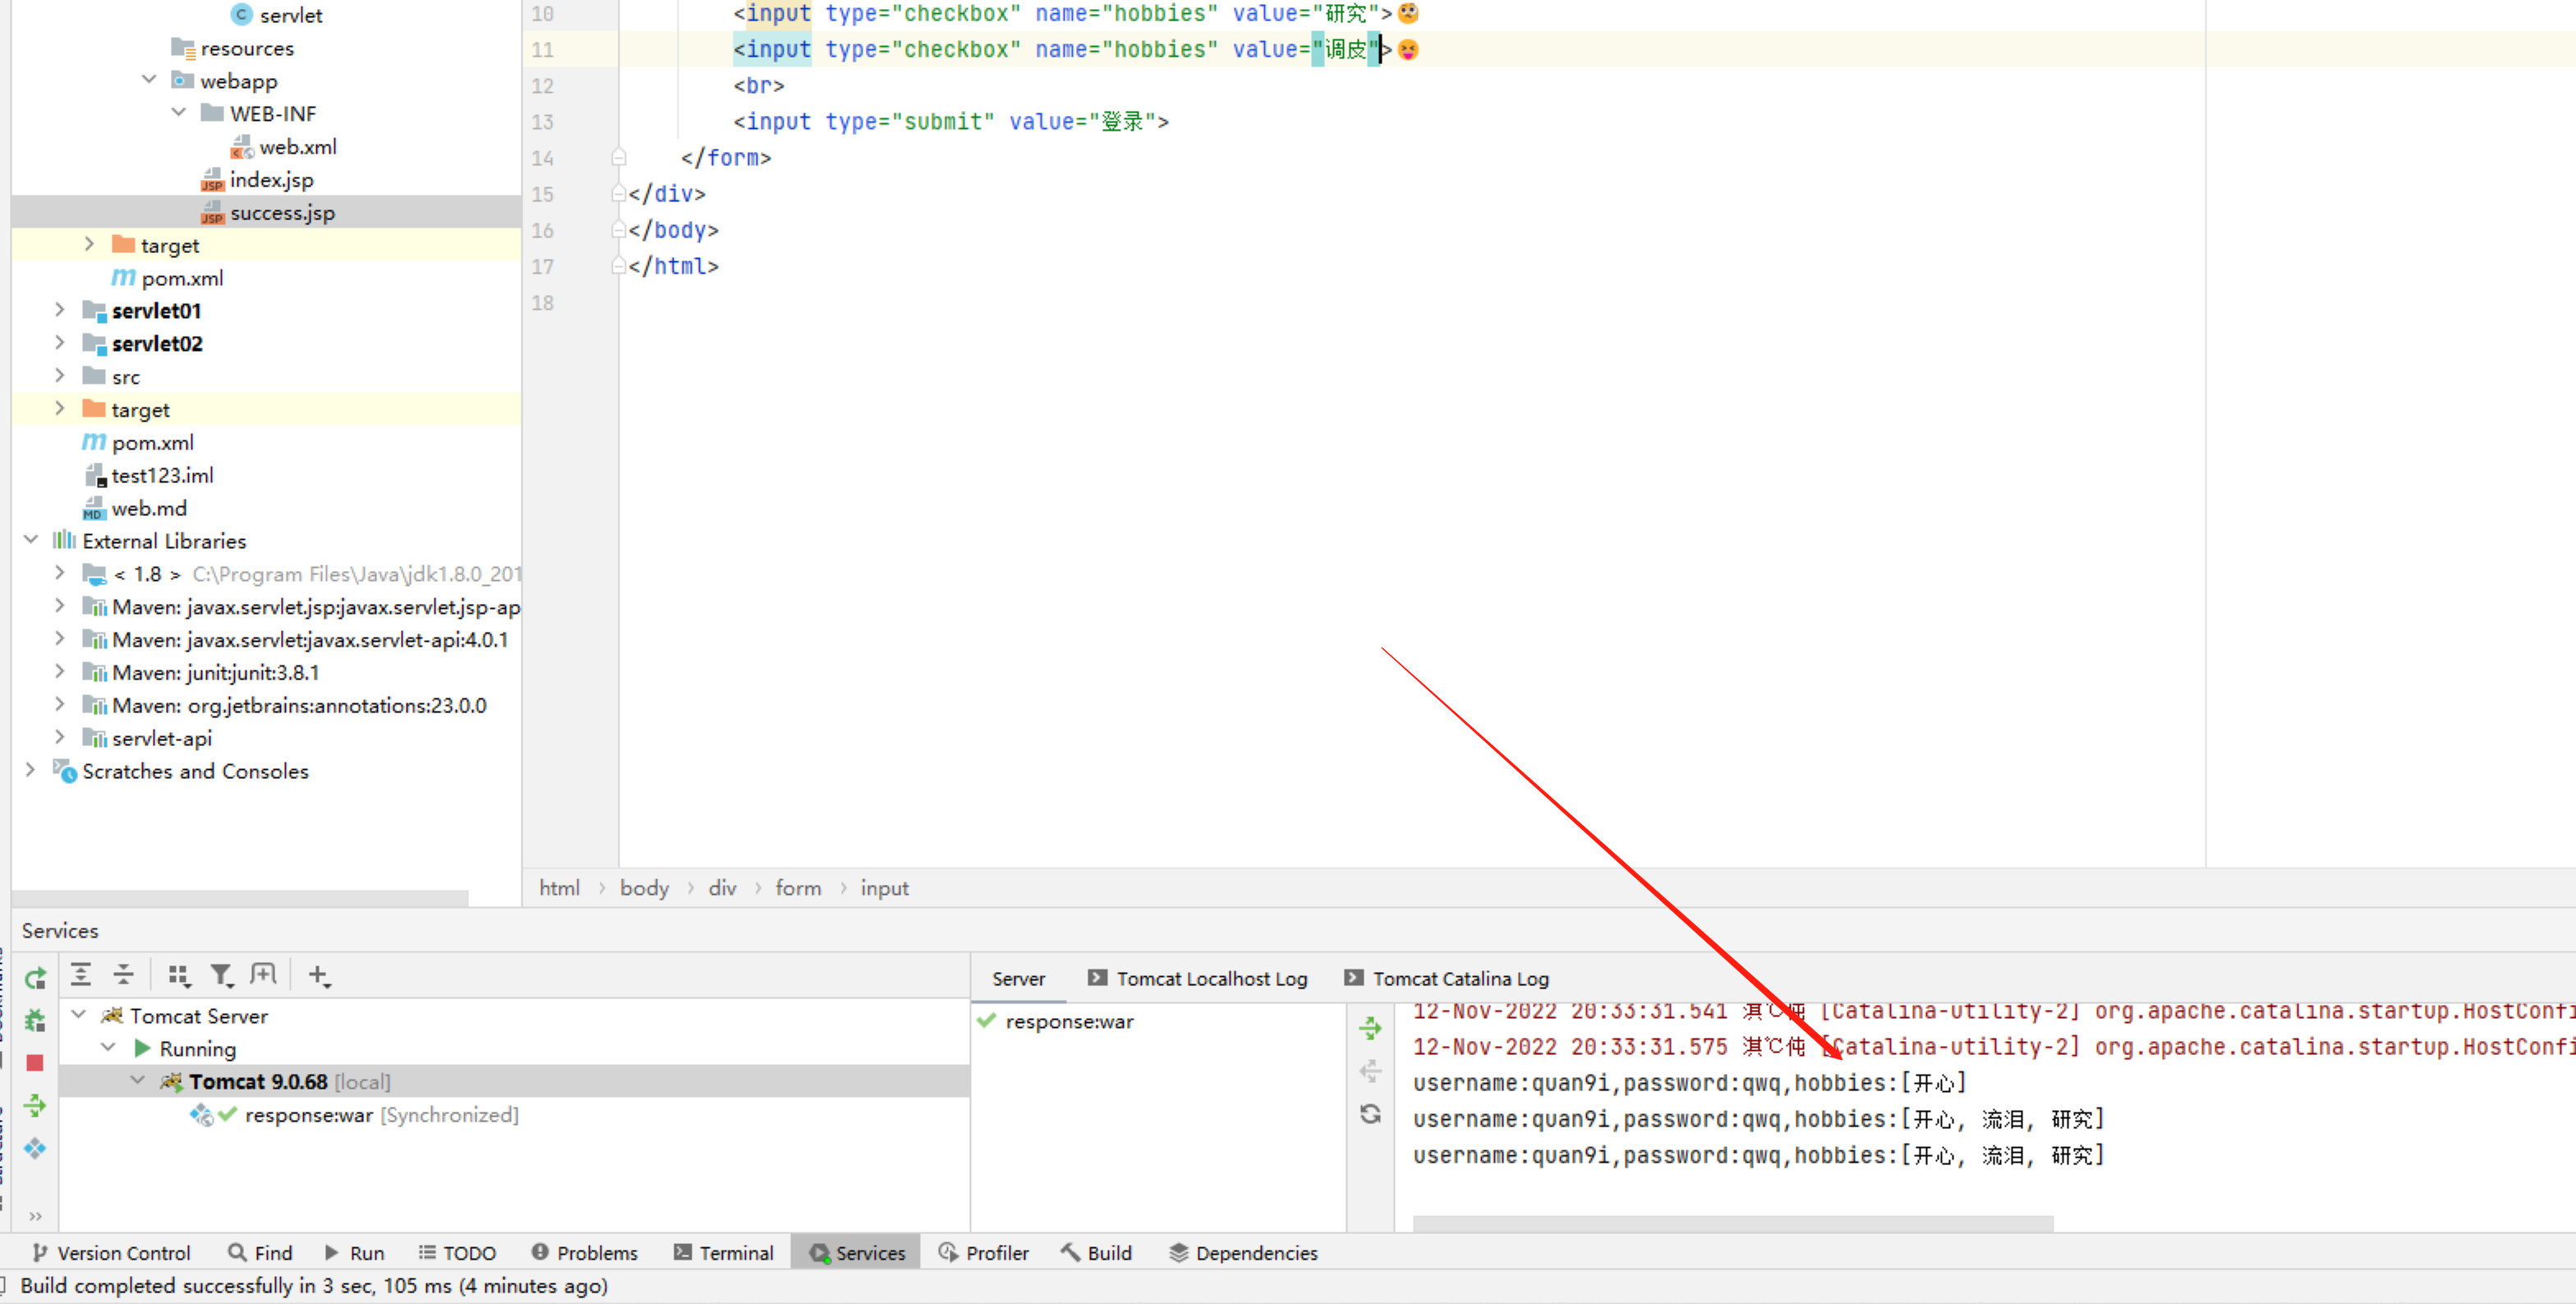
Task: Collapse the Tomcat Server tree node
Action: (79, 1015)
